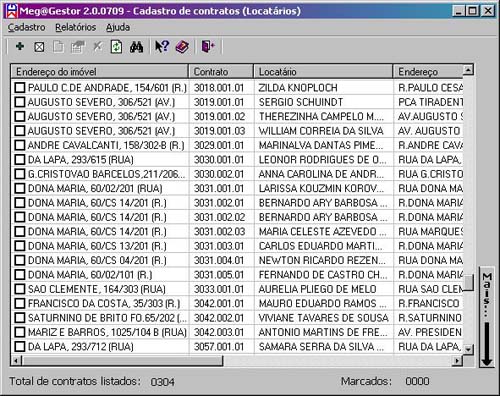The width and height of the screenshot is (500, 396).
Task: Click the greyed-out printer icon in toolbar
Action: [x=77, y=47]
